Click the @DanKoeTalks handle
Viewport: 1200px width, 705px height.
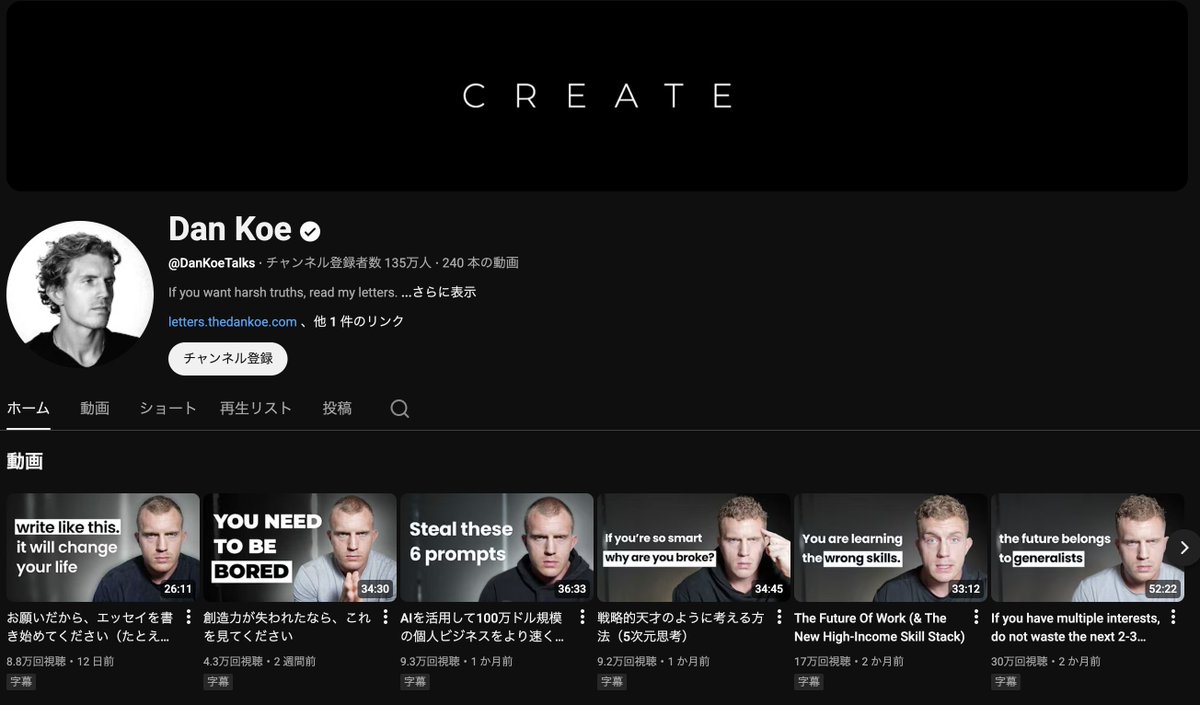coord(212,263)
